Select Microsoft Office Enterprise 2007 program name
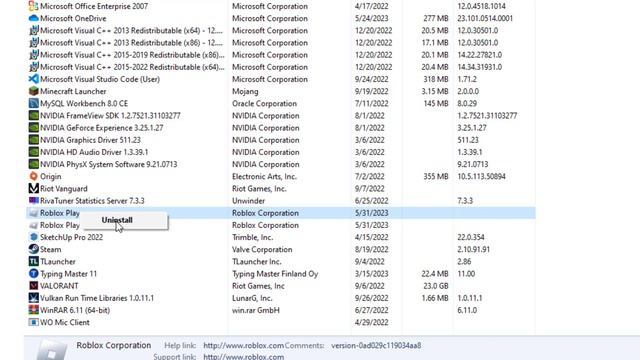The height and width of the screenshot is (360, 640). (94, 6)
